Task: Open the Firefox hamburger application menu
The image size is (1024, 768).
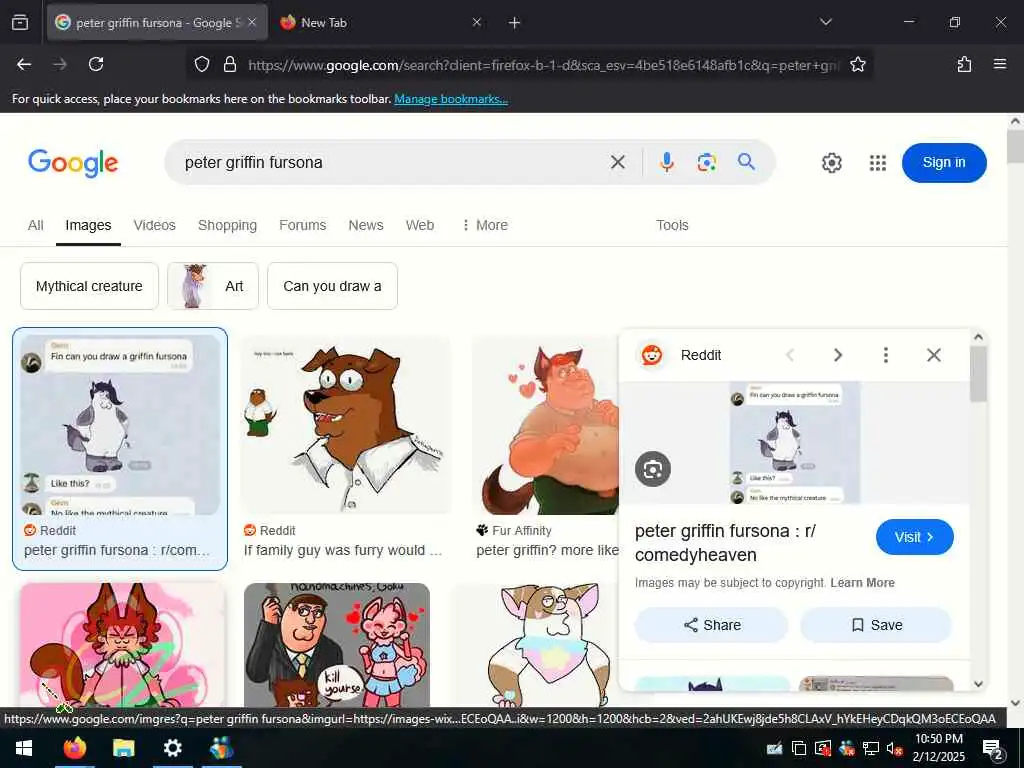Action: pos(1000,64)
